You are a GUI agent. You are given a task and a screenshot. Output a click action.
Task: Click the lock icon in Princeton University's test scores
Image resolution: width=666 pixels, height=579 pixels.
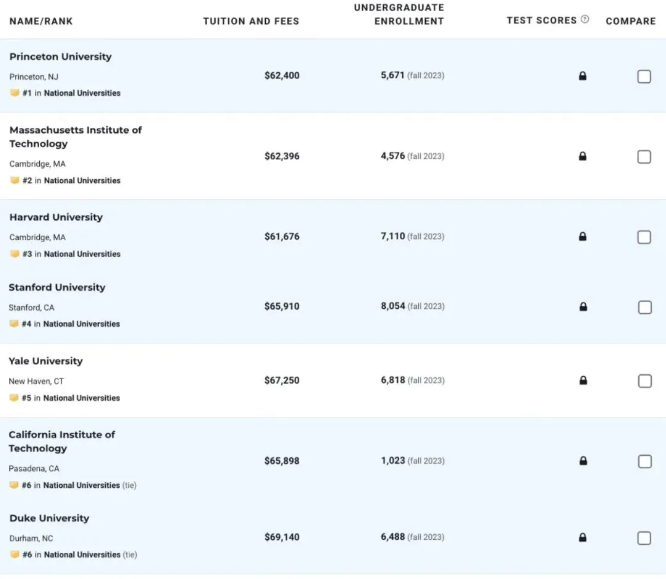582,76
